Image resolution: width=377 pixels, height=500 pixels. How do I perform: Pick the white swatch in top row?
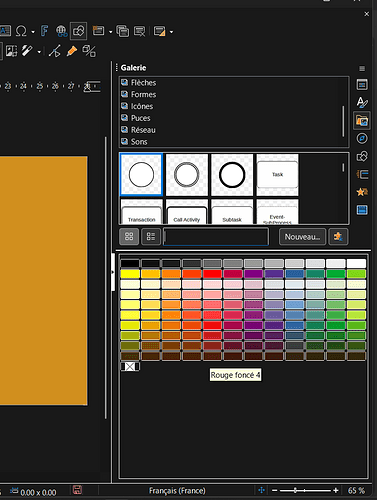point(356,263)
